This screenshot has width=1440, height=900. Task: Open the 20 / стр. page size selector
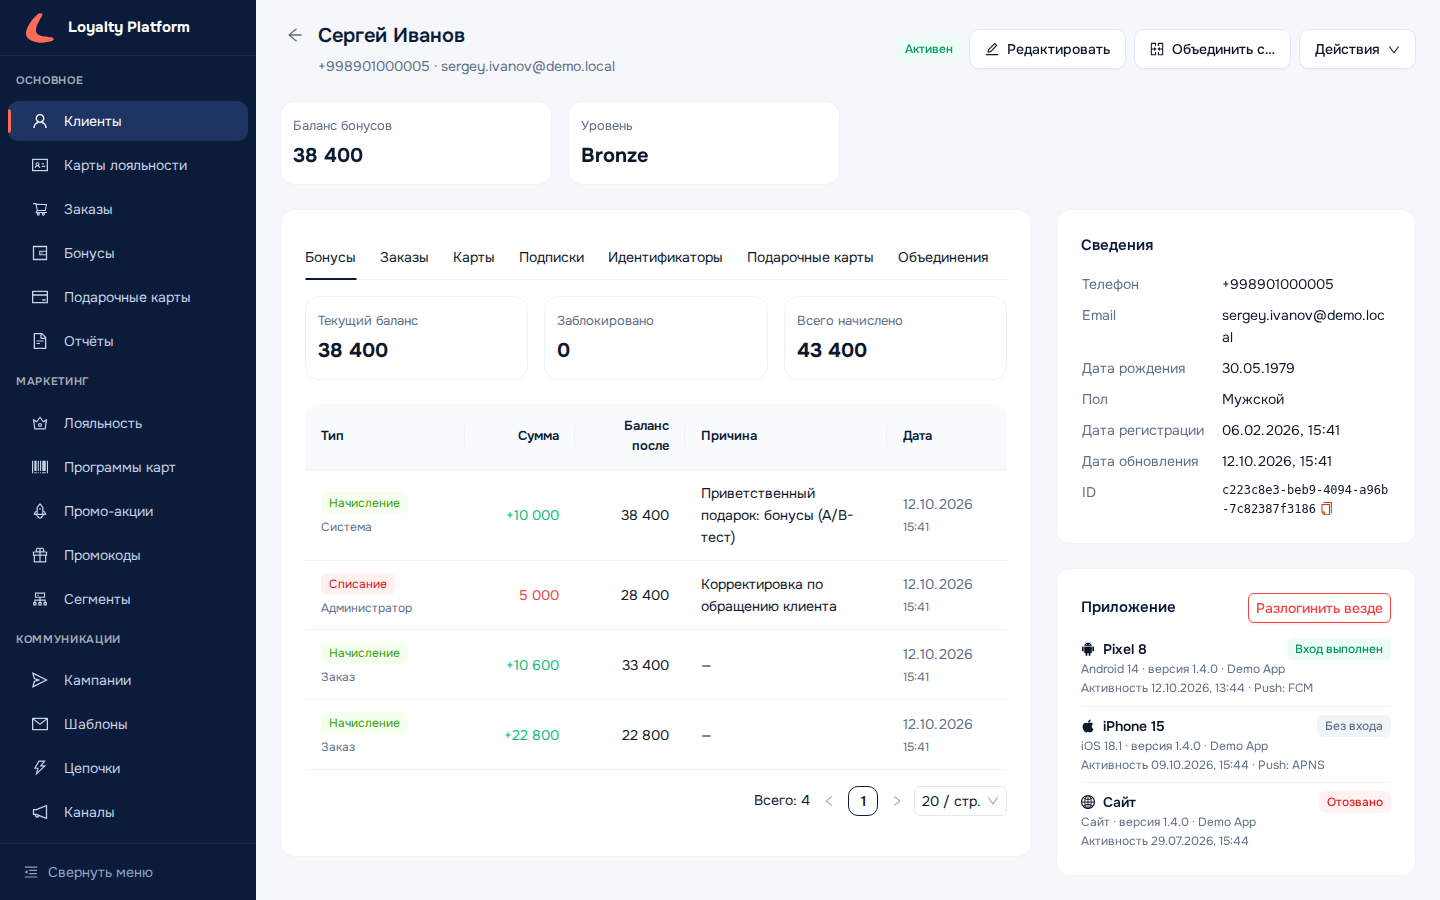point(960,801)
